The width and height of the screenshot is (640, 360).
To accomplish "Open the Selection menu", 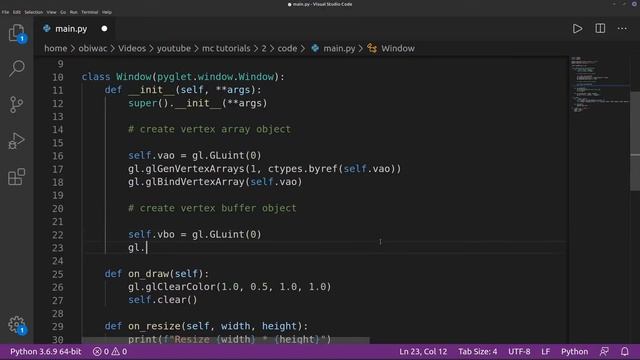I will click(x=33, y=12).
